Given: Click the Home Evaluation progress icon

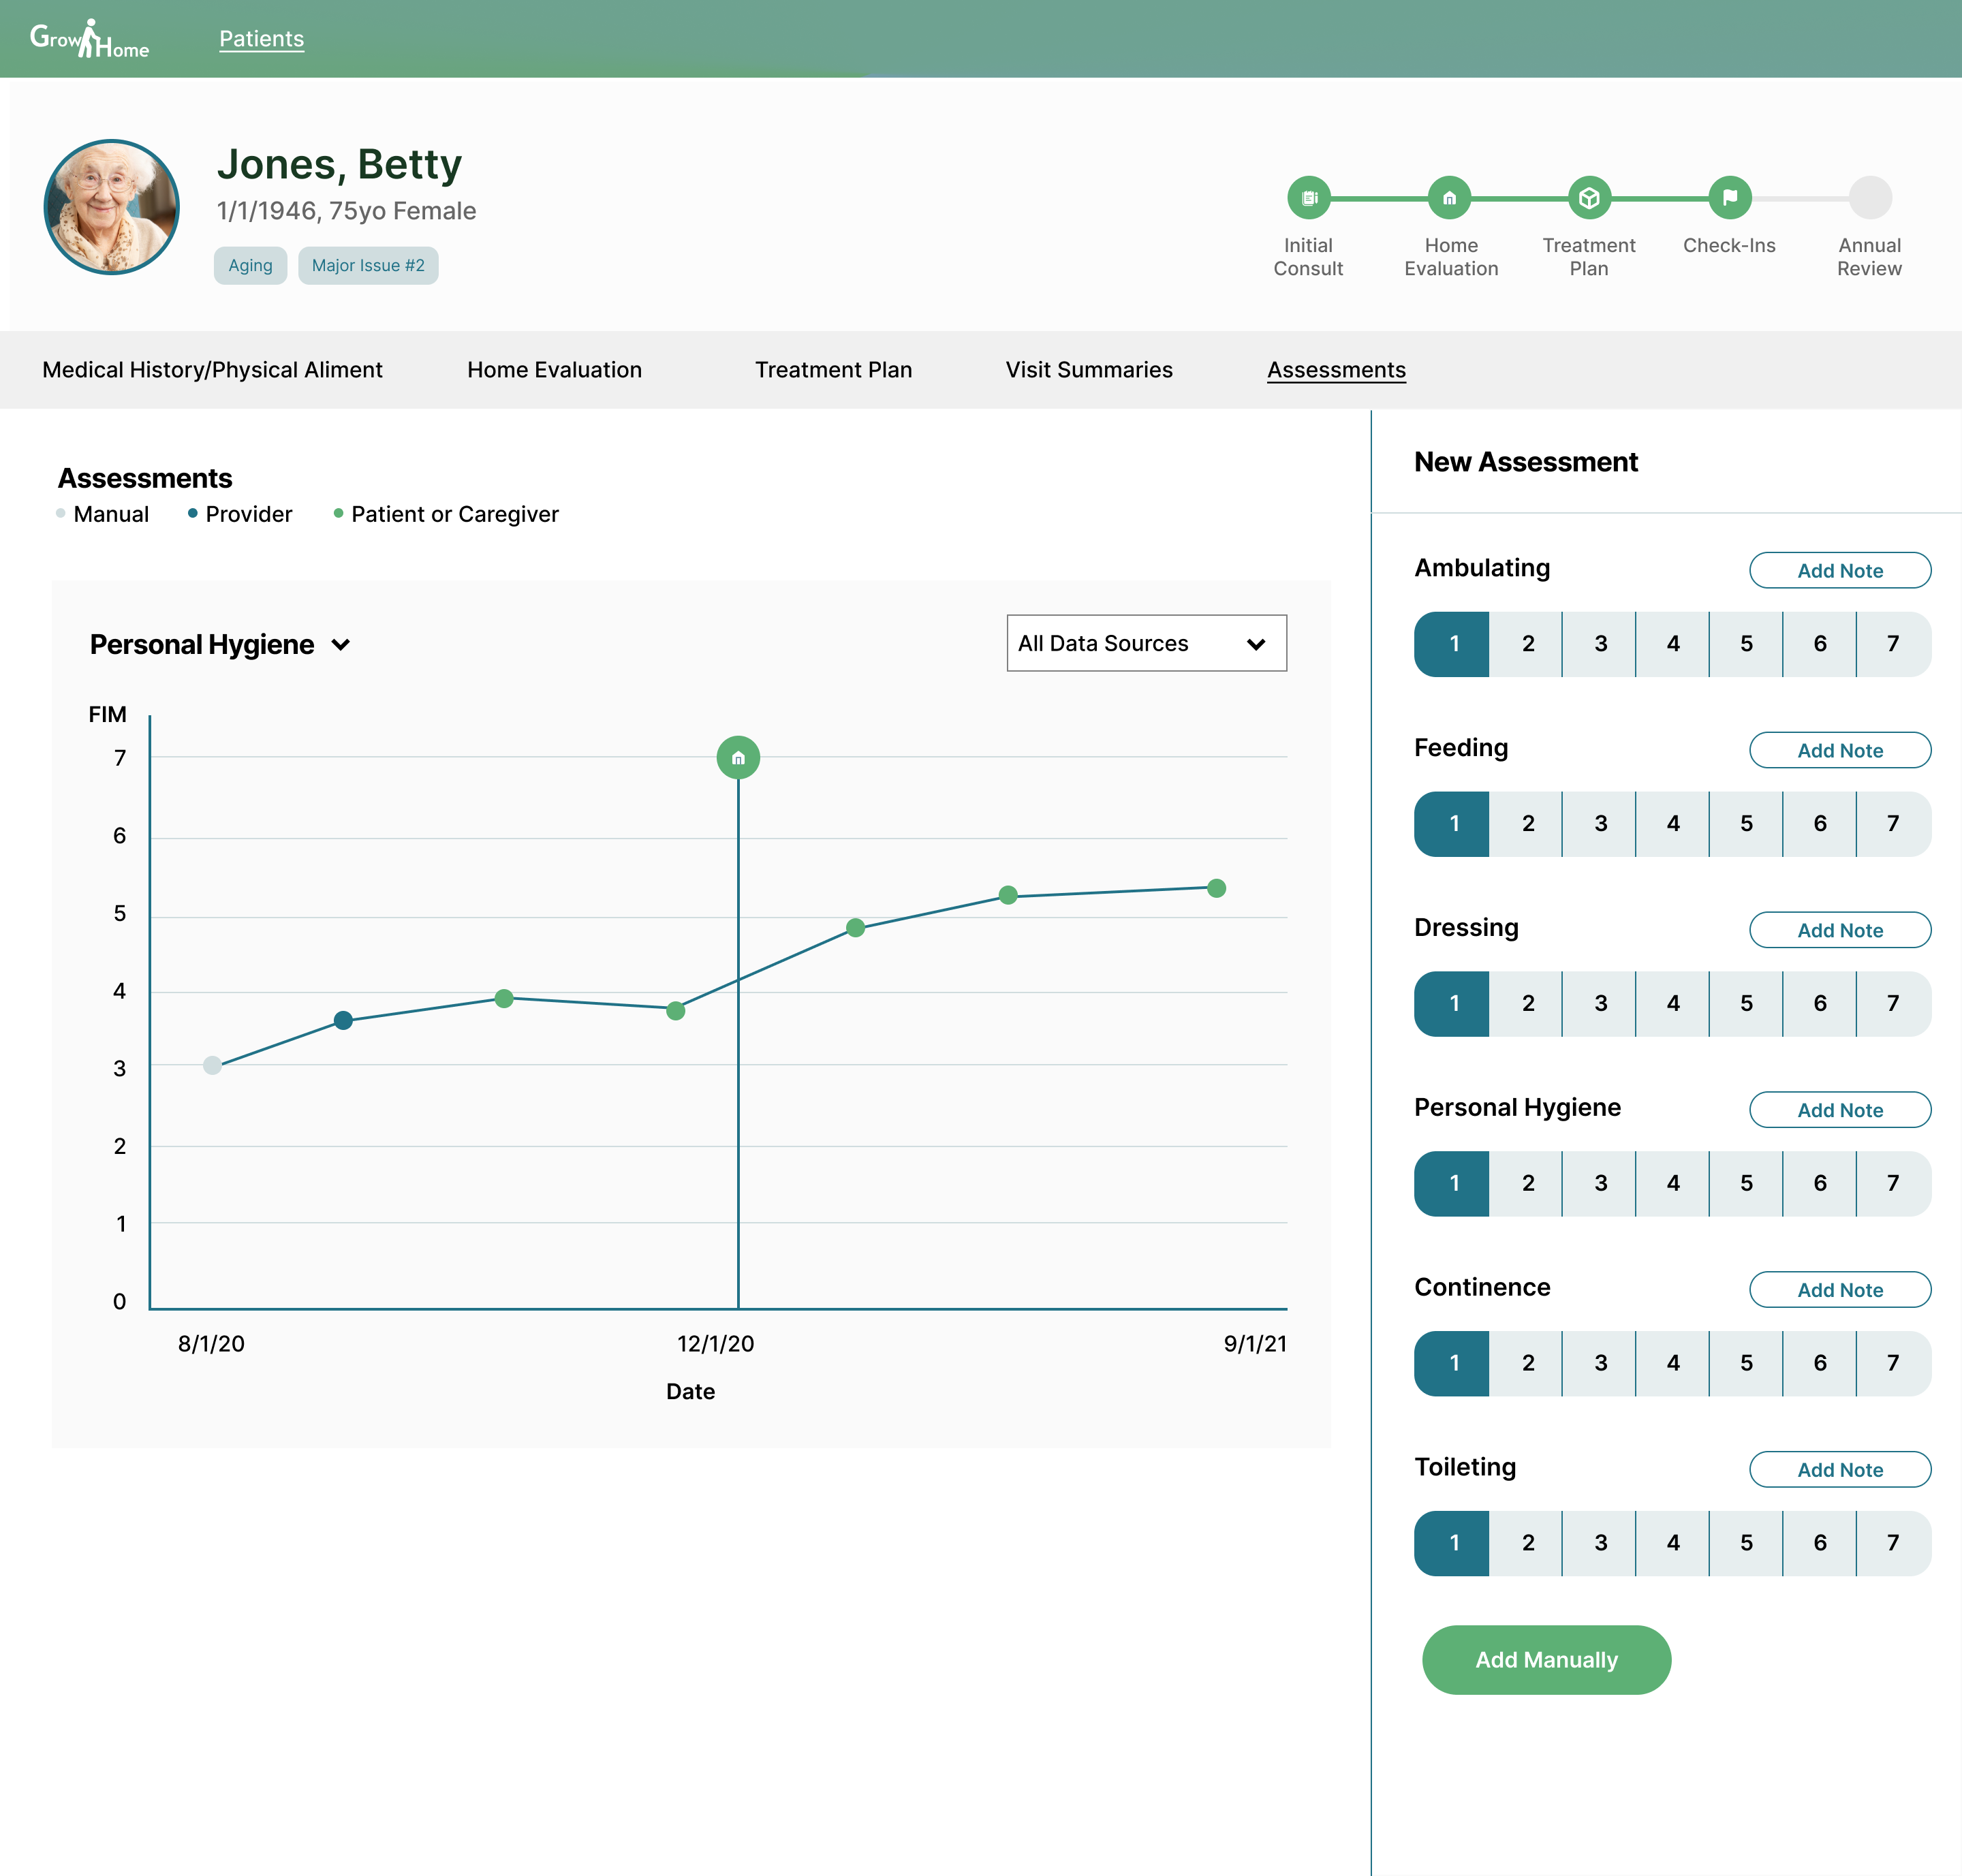Looking at the screenshot, I should pyautogui.click(x=1449, y=198).
